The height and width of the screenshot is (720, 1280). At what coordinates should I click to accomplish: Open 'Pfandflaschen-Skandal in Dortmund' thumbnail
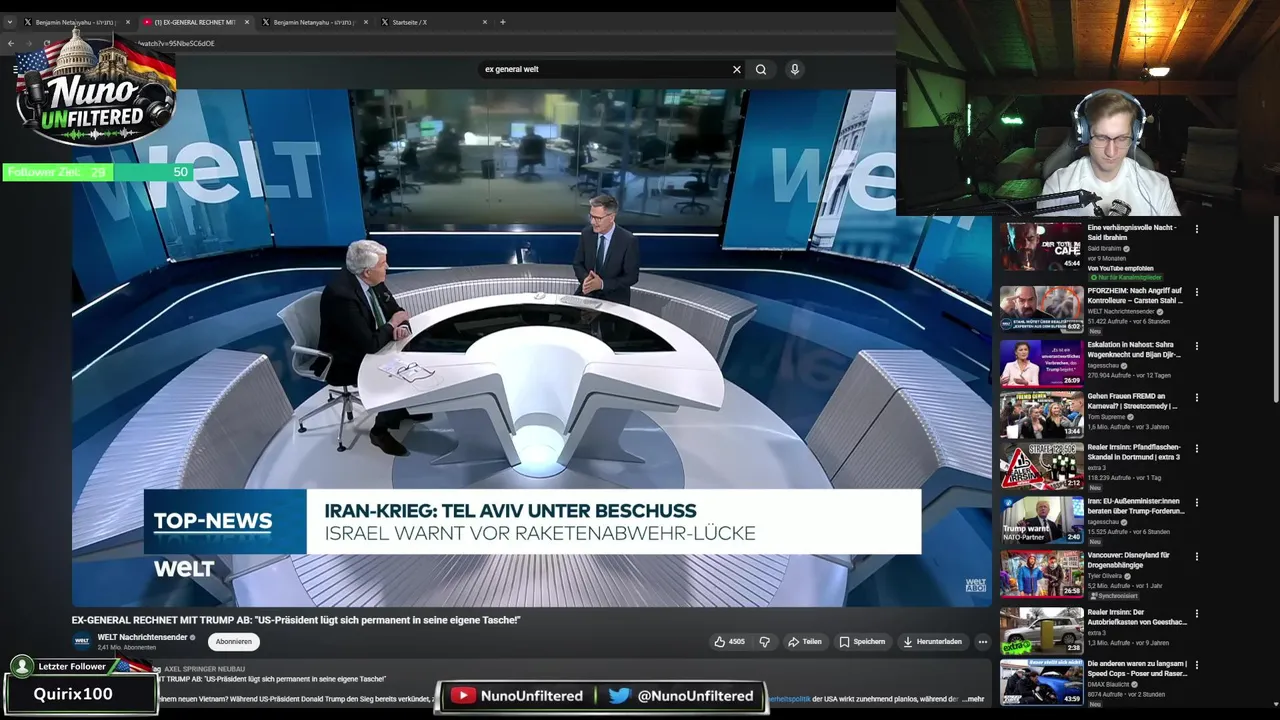click(1041, 466)
